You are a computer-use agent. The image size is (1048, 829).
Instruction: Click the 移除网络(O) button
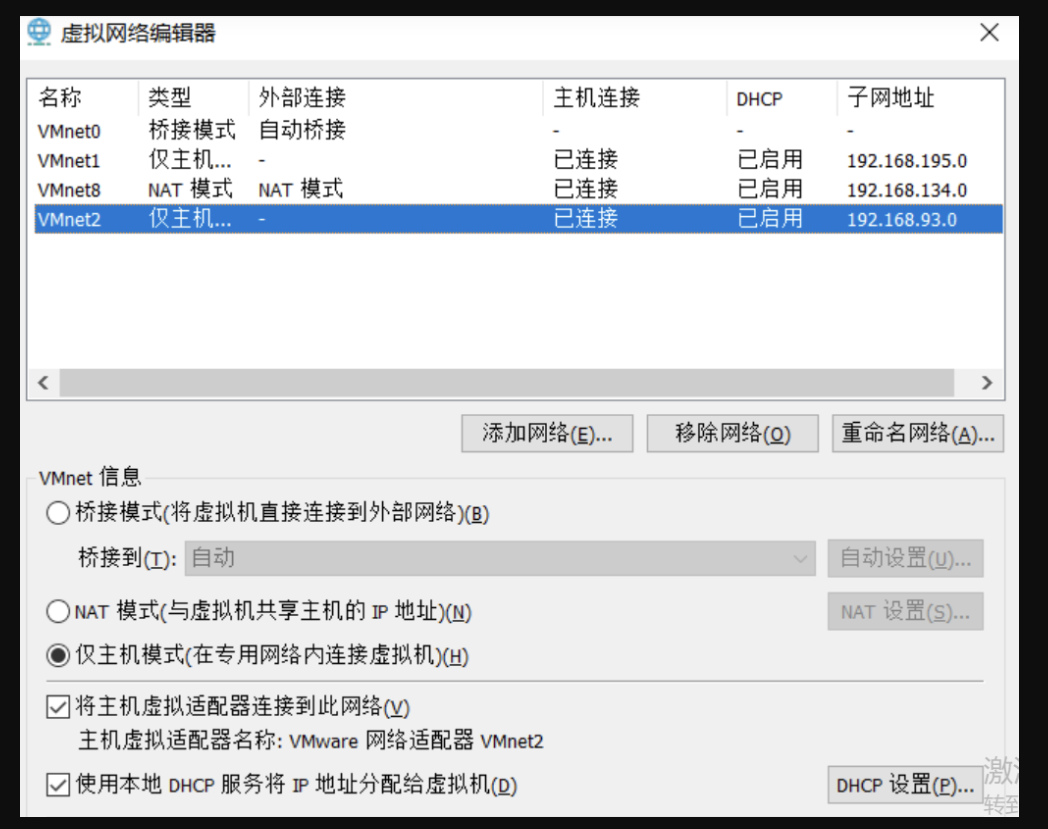coord(733,434)
